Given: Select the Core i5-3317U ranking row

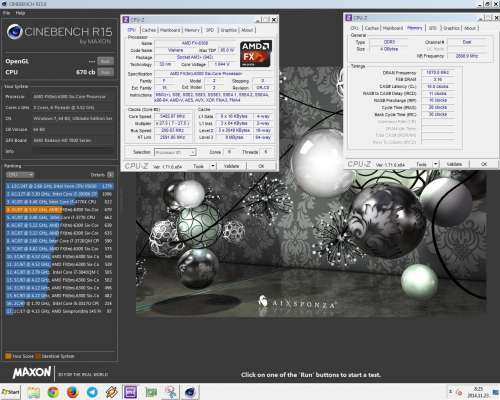Looking at the screenshot, I should click(59, 303).
